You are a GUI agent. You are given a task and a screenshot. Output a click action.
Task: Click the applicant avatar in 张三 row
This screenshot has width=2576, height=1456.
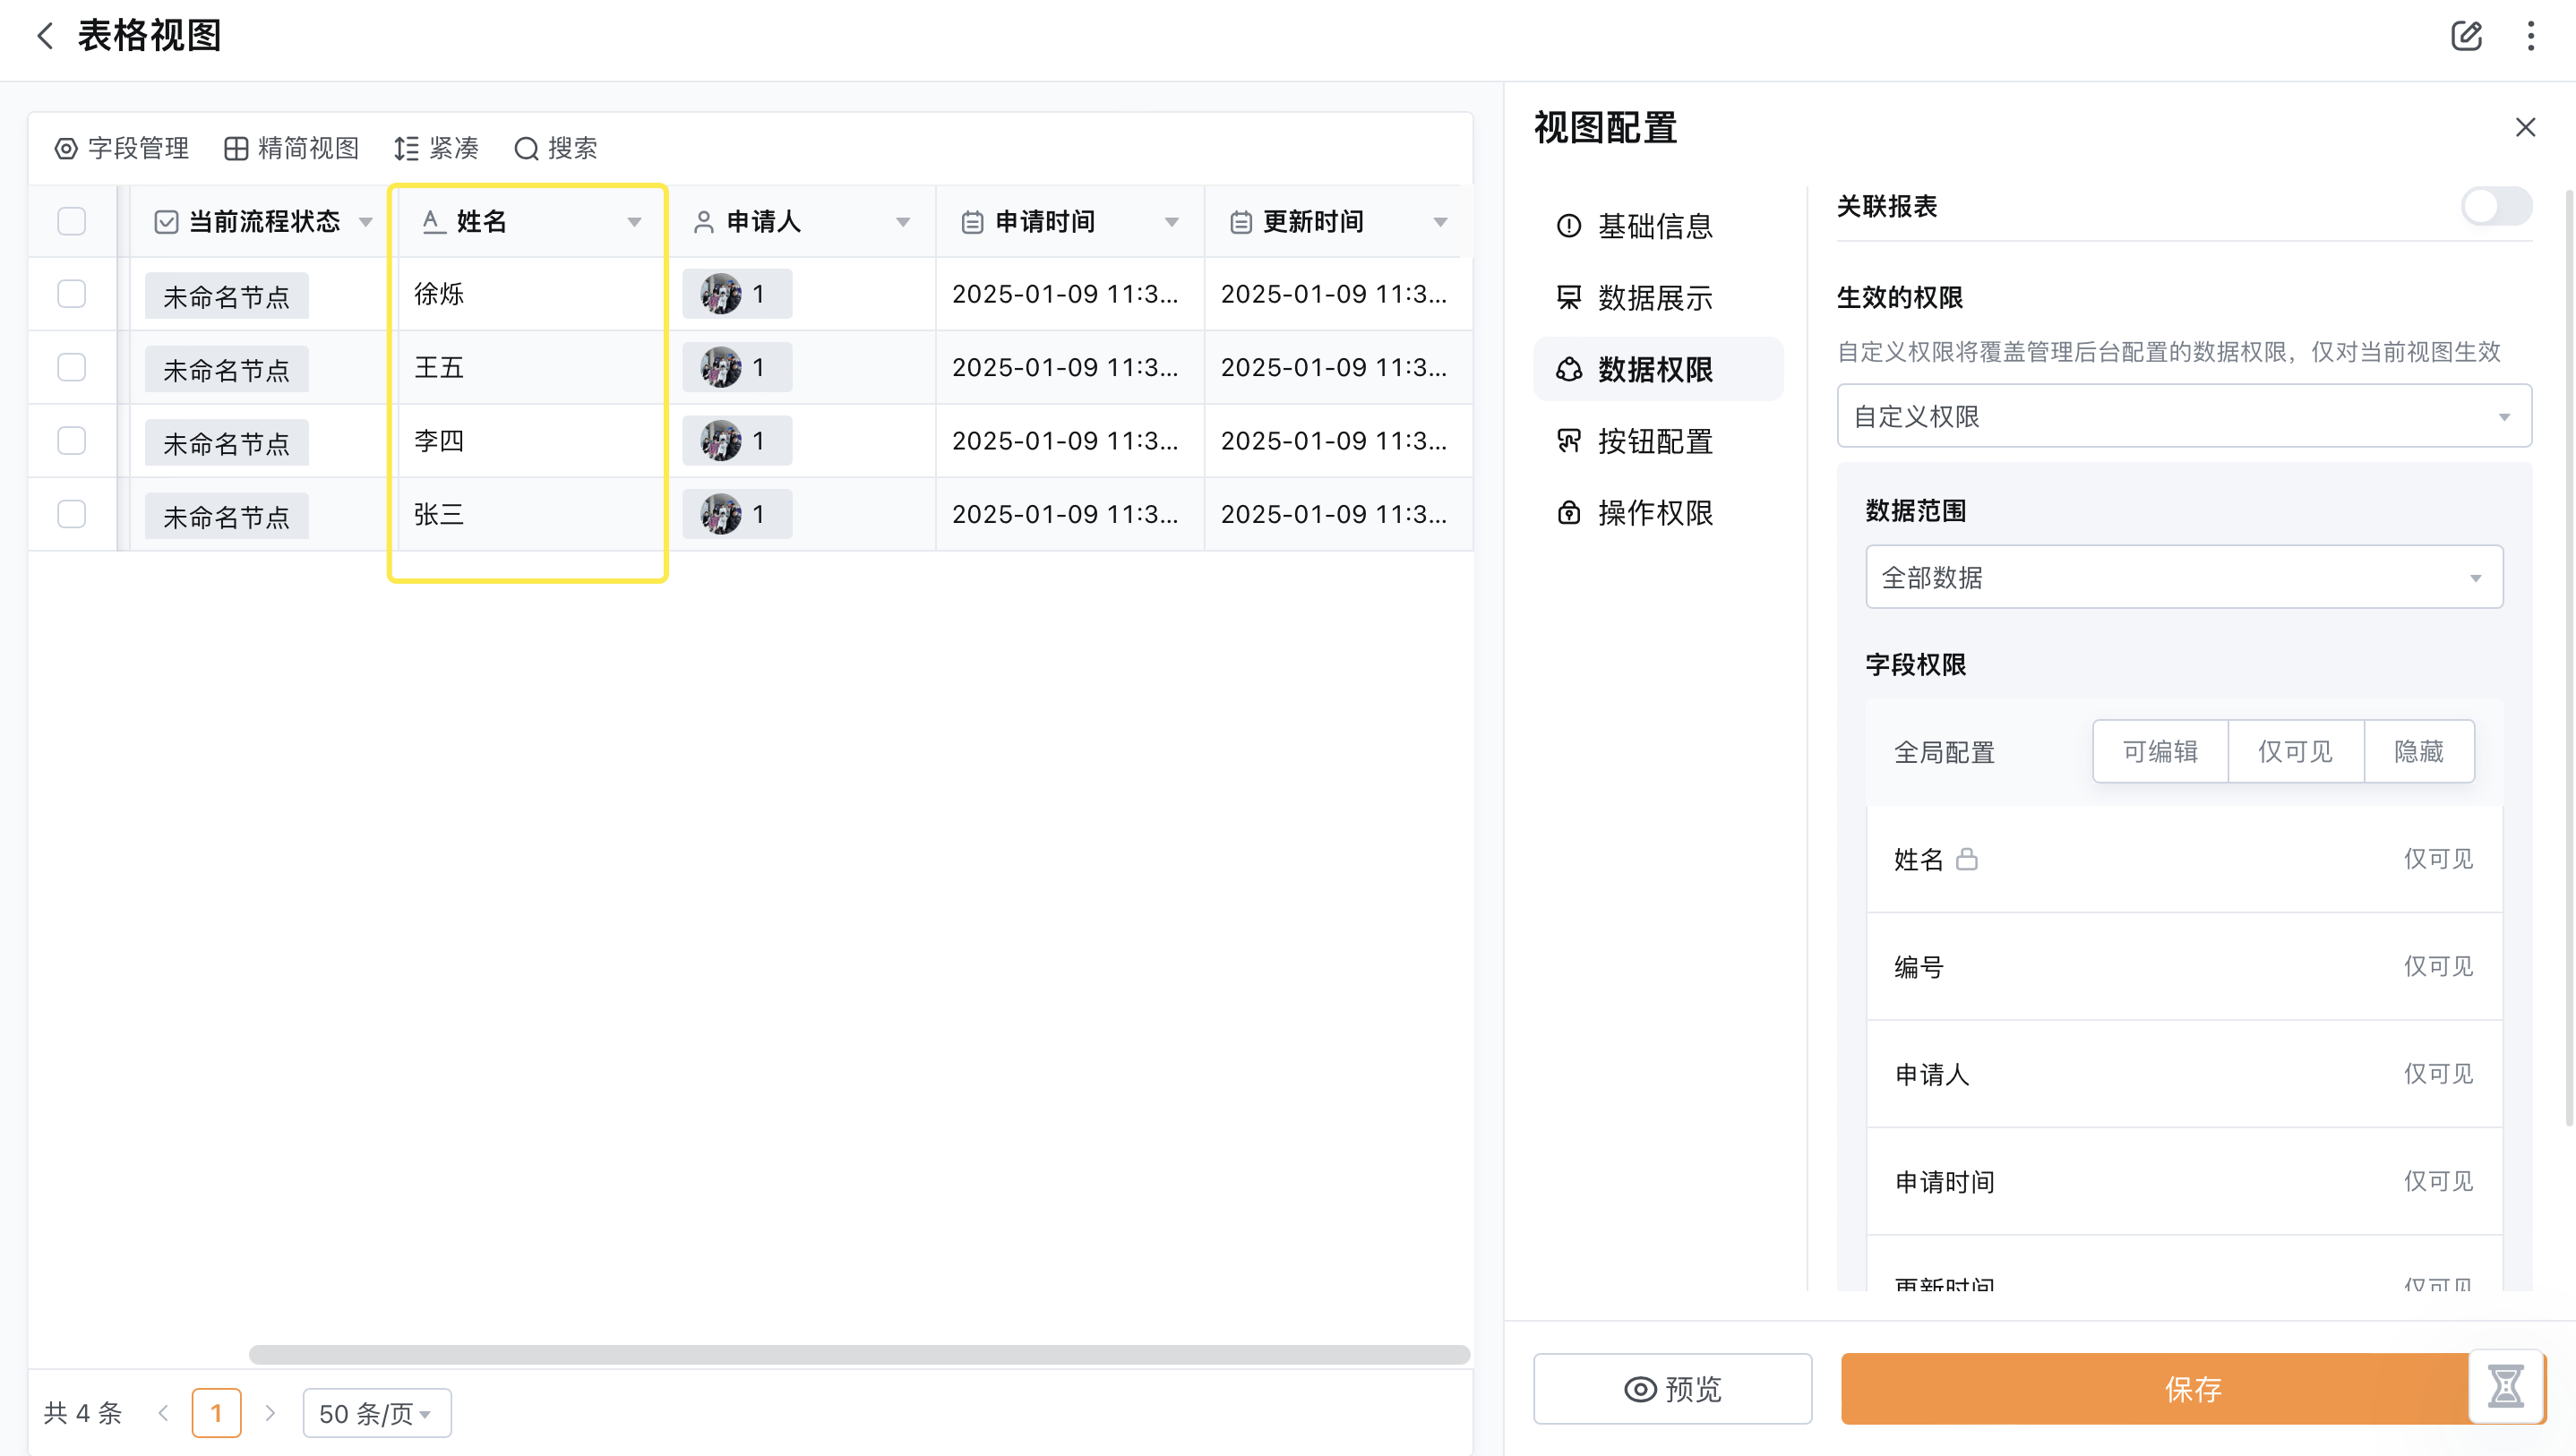(720, 515)
